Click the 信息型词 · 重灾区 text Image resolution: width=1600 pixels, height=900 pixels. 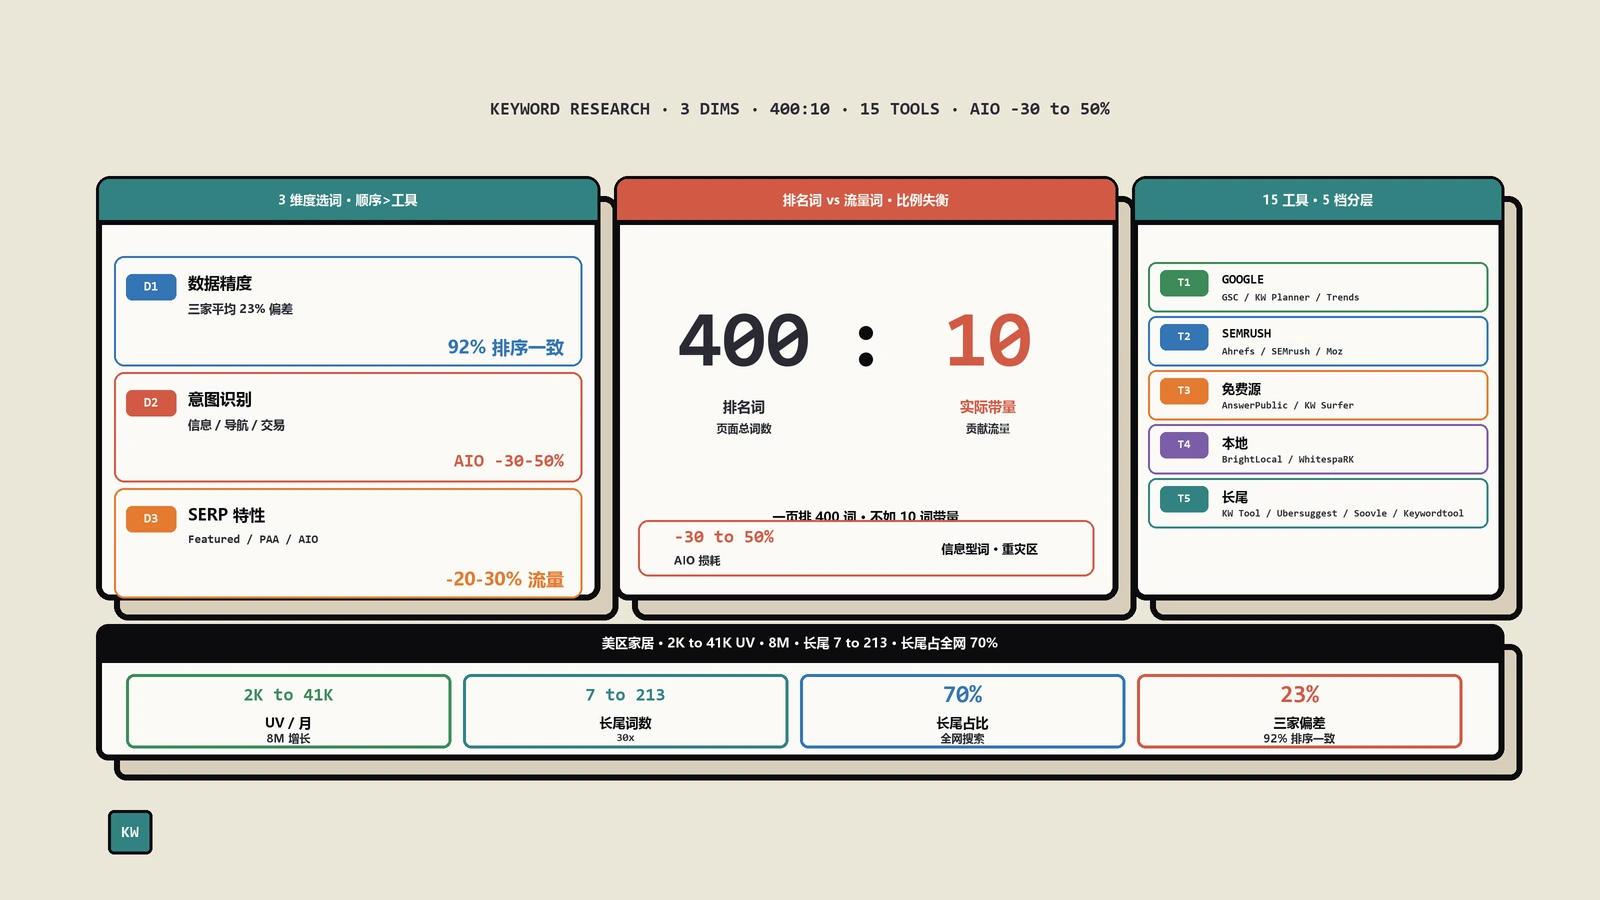tap(989, 549)
